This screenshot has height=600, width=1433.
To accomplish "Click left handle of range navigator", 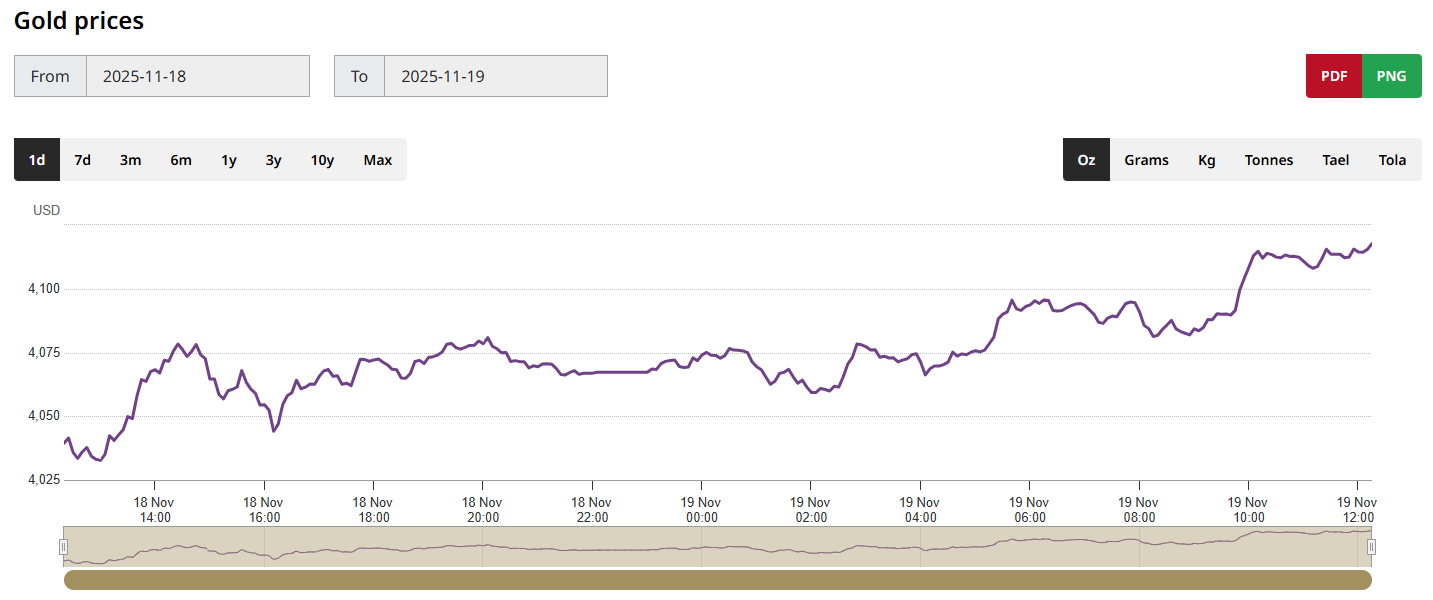I will point(64,546).
